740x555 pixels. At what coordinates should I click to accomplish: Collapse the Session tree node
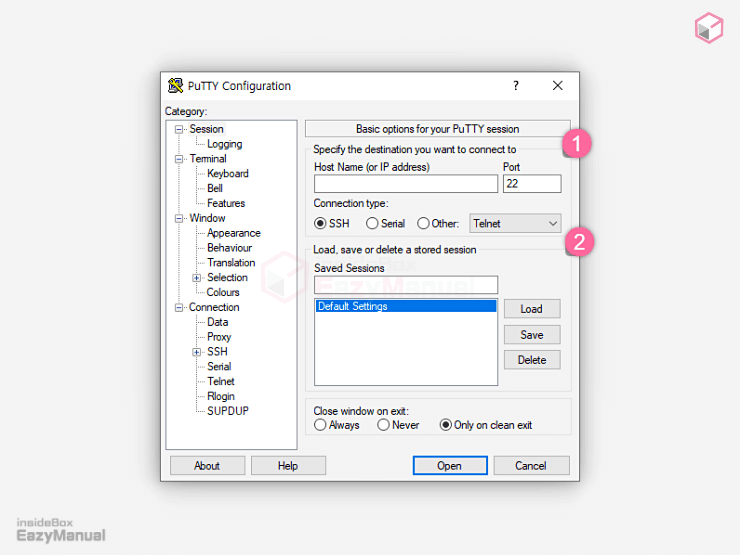pos(179,129)
